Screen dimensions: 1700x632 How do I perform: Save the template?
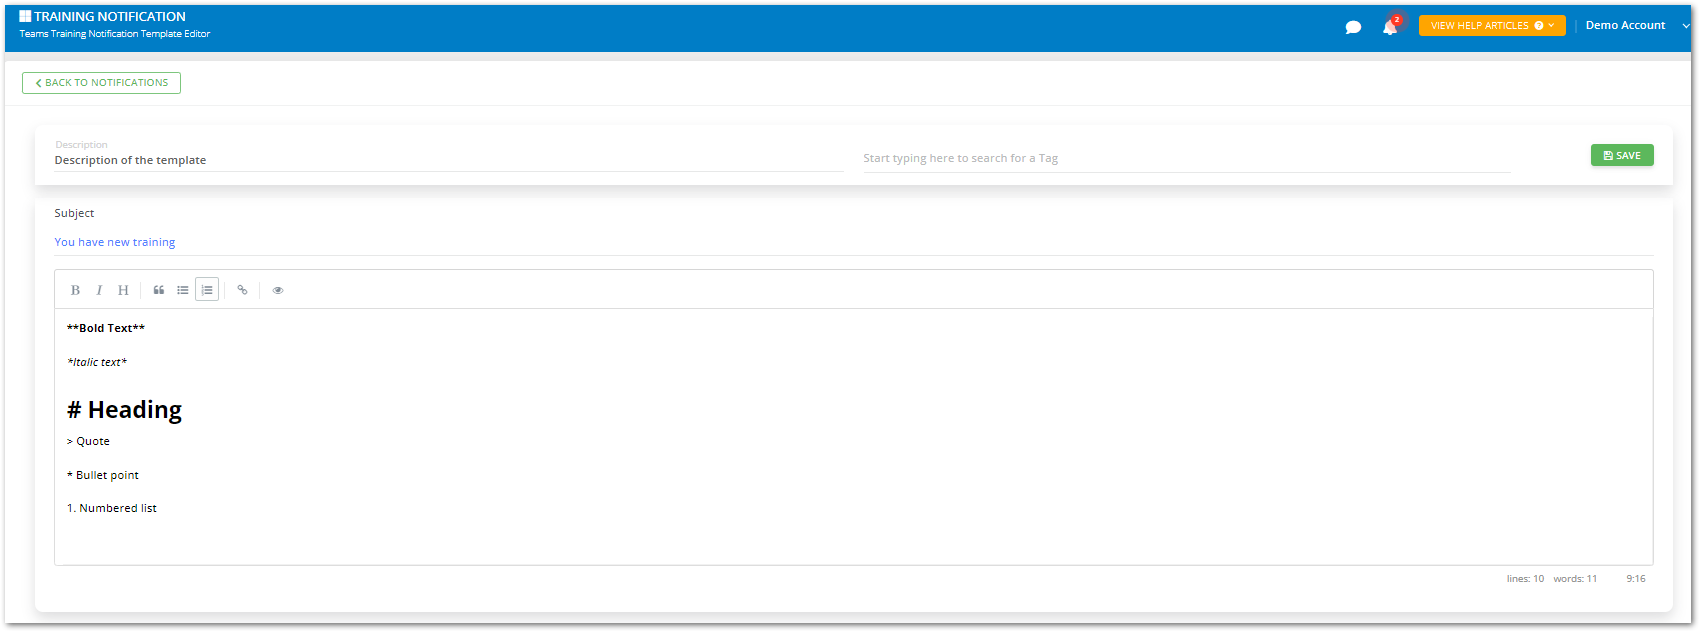[1622, 155]
